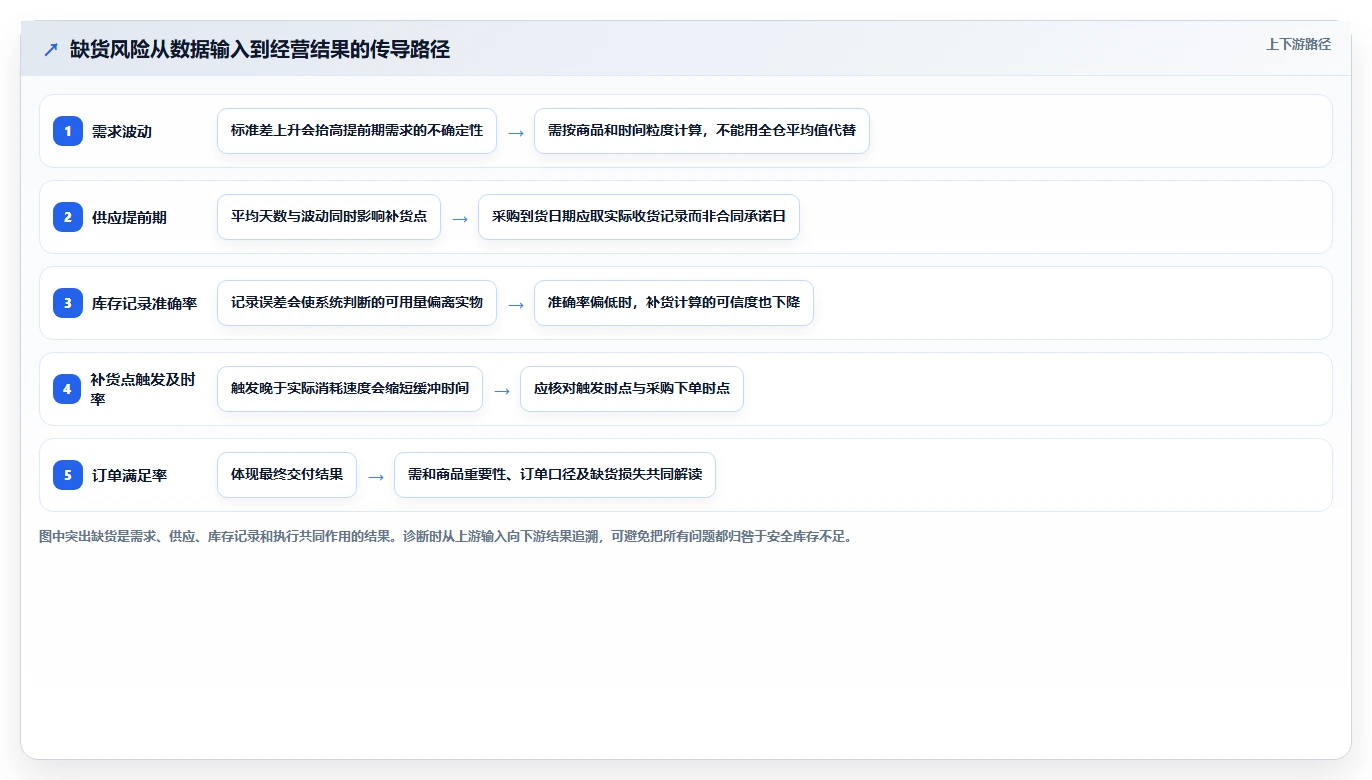Click the 需求波动 row label
Image resolution: width=1372 pixels, height=780 pixels.
click(x=122, y=132)
